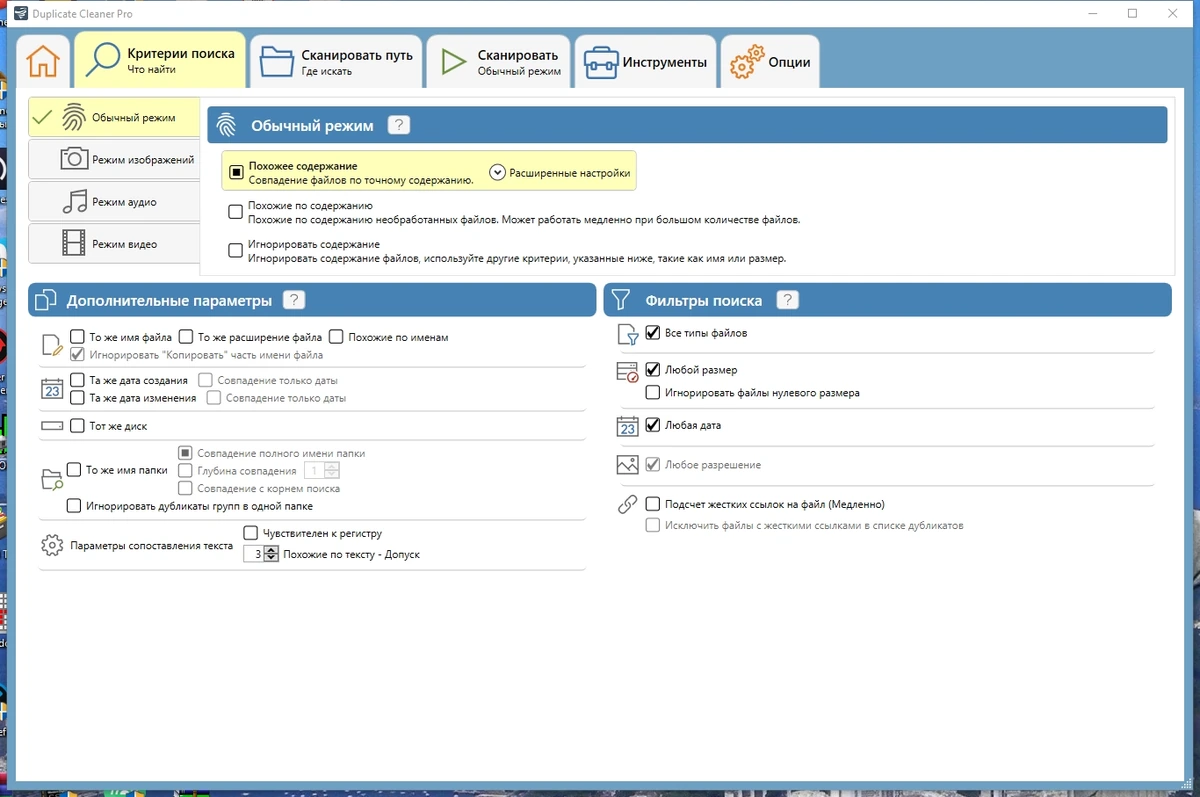Viewport: 1200px width, 797px height.
Task: Check Та же дата изменения
Action: coord(77,397)
